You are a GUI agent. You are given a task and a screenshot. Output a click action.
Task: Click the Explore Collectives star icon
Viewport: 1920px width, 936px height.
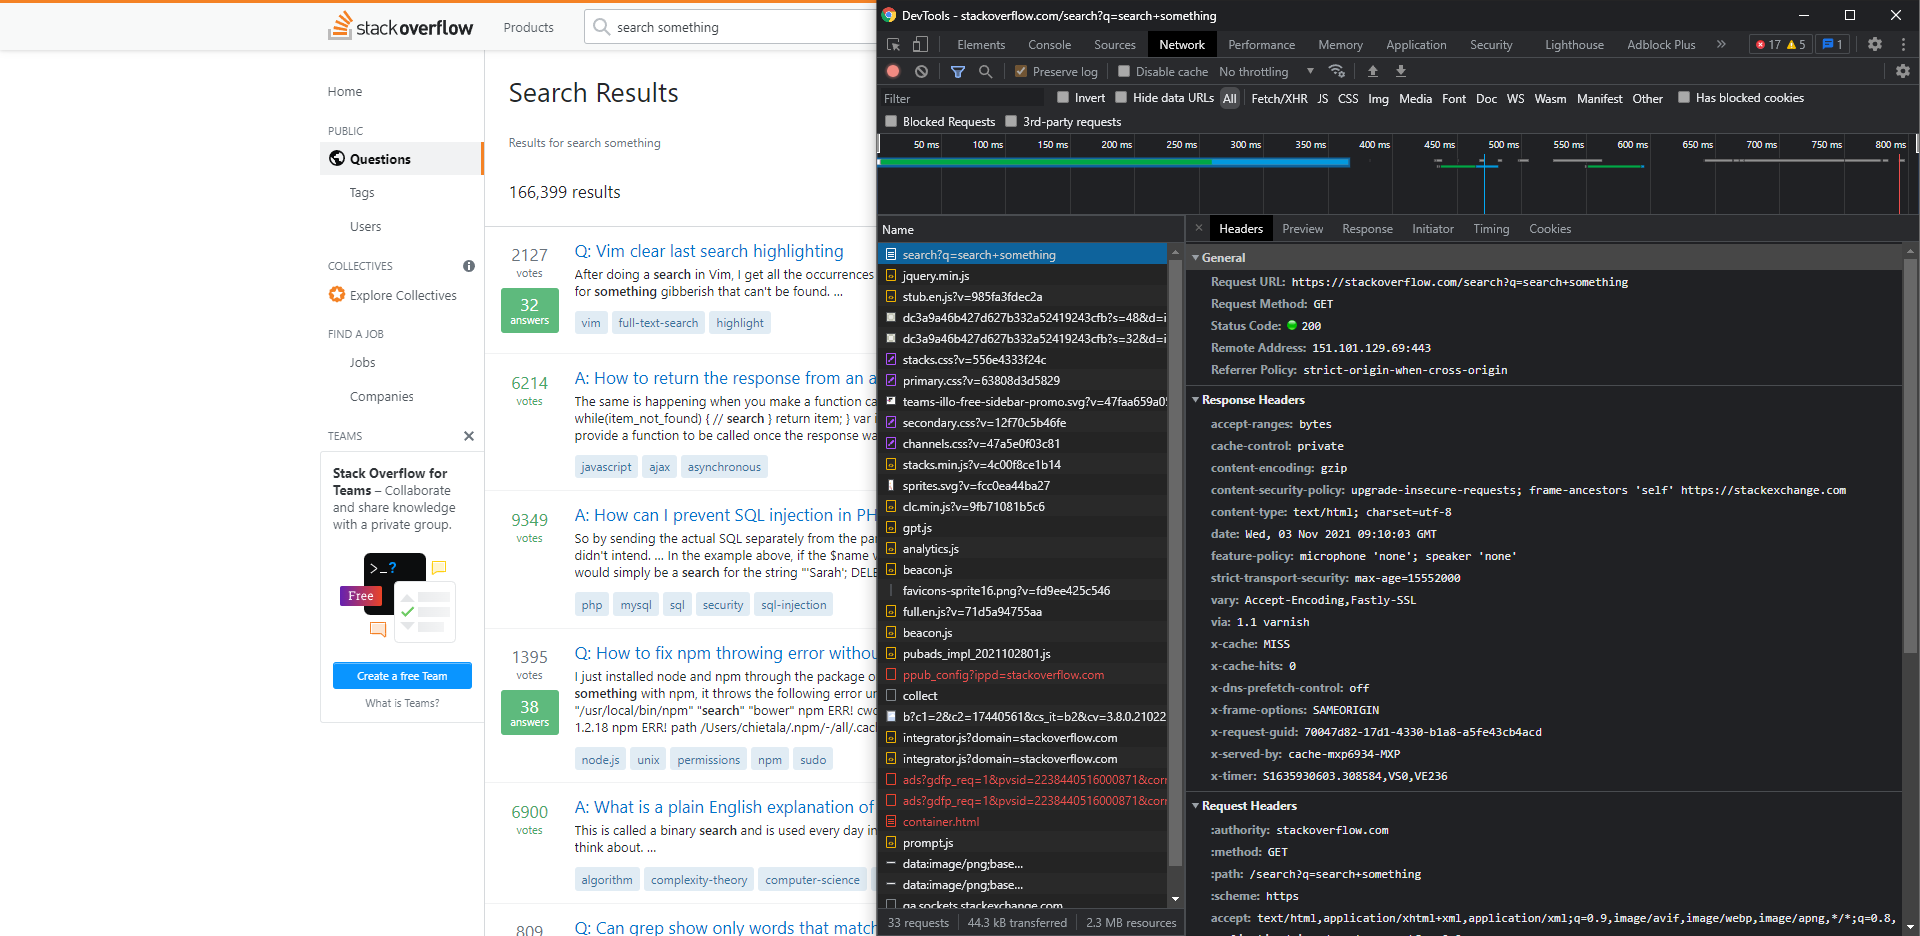pos(337,294)
